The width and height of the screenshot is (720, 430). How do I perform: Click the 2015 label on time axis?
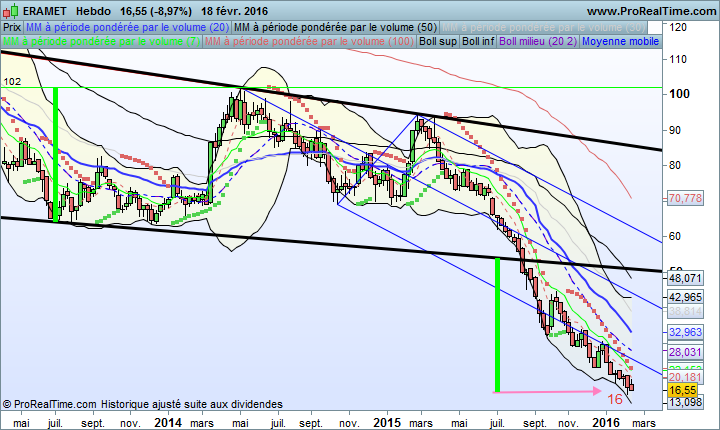pyautogui.click(x=387, y=422)
